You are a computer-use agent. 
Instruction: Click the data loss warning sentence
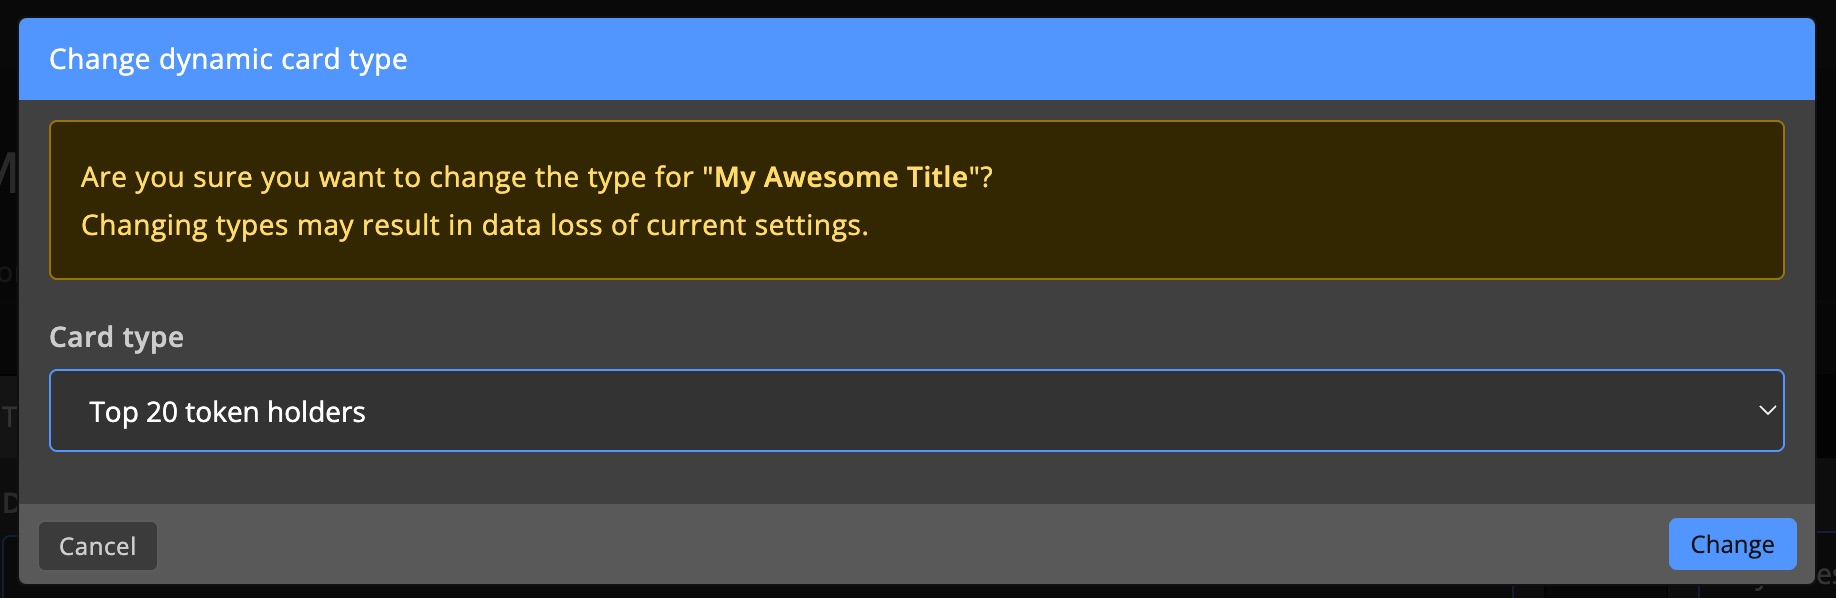475,226
